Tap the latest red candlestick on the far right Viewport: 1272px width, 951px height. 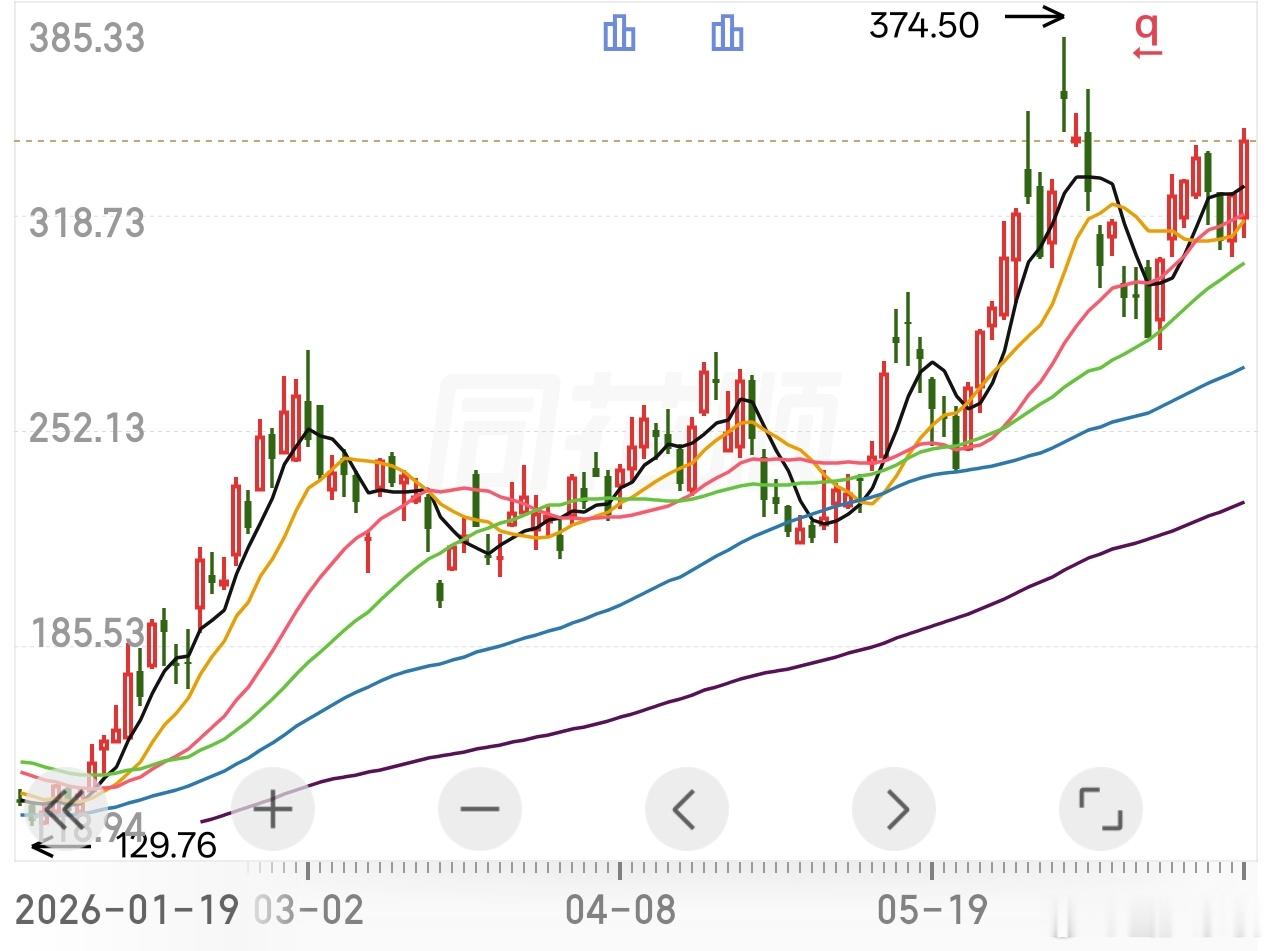[1245, 183]
